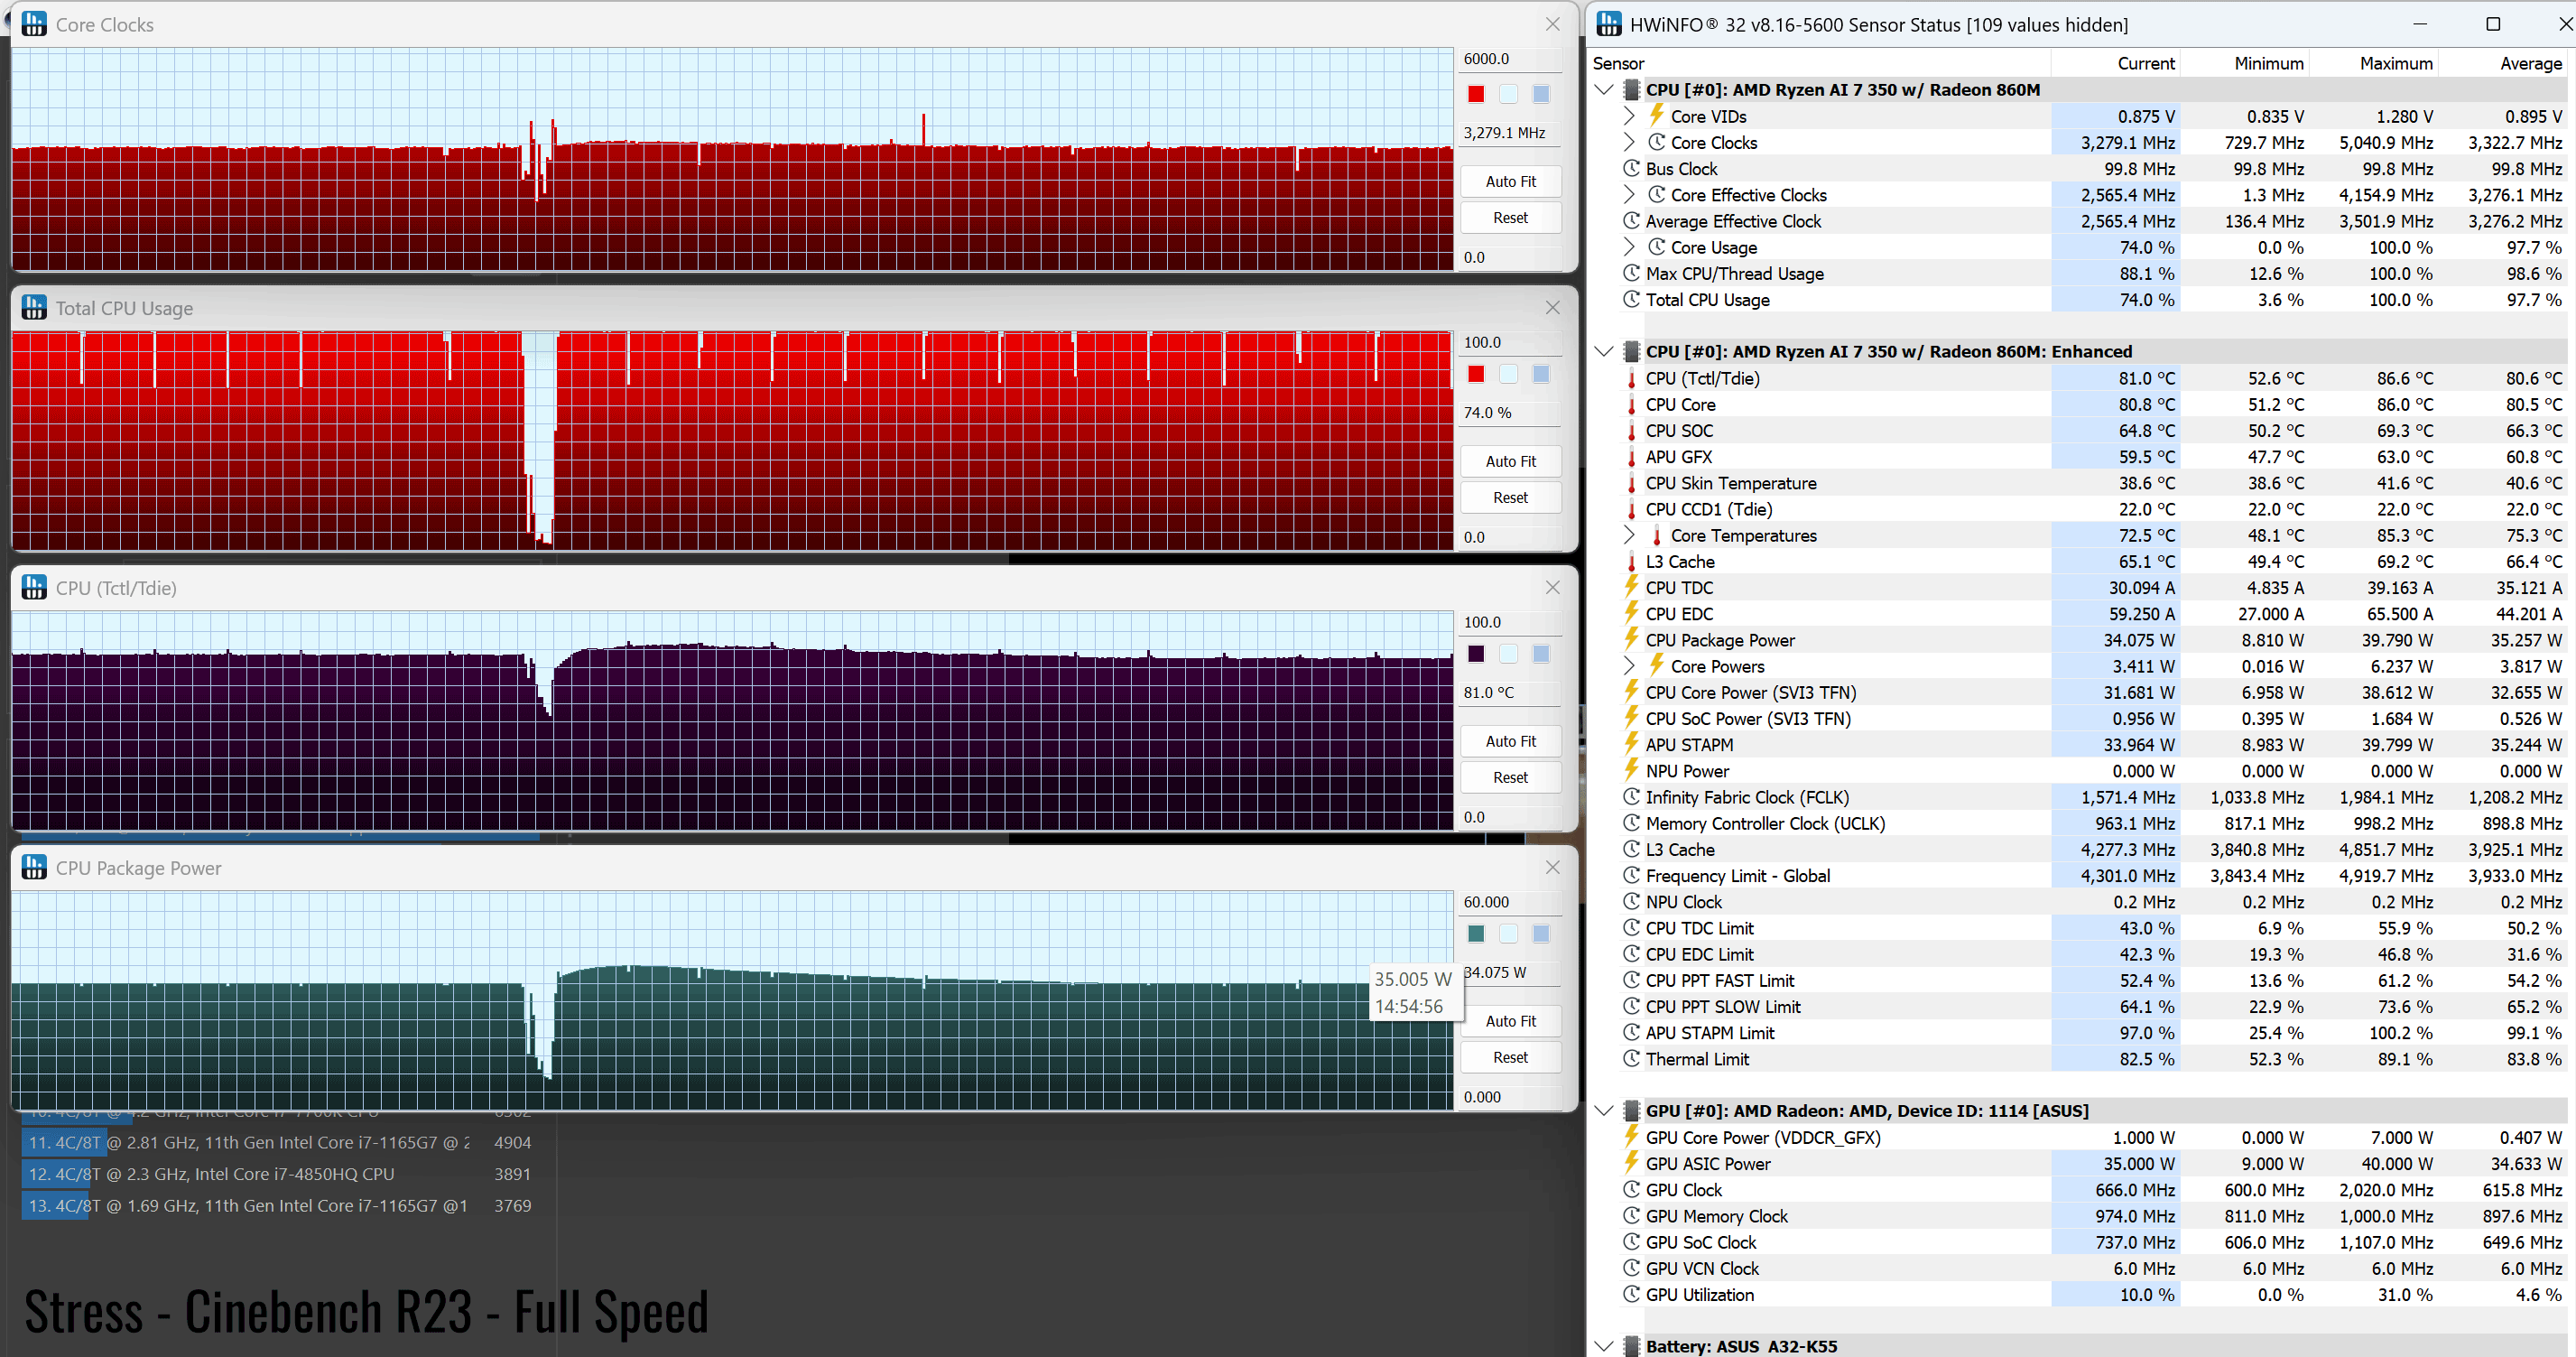
Task: Pick teal graph swatch in CPU Package Power
Action: point(1476,934)
